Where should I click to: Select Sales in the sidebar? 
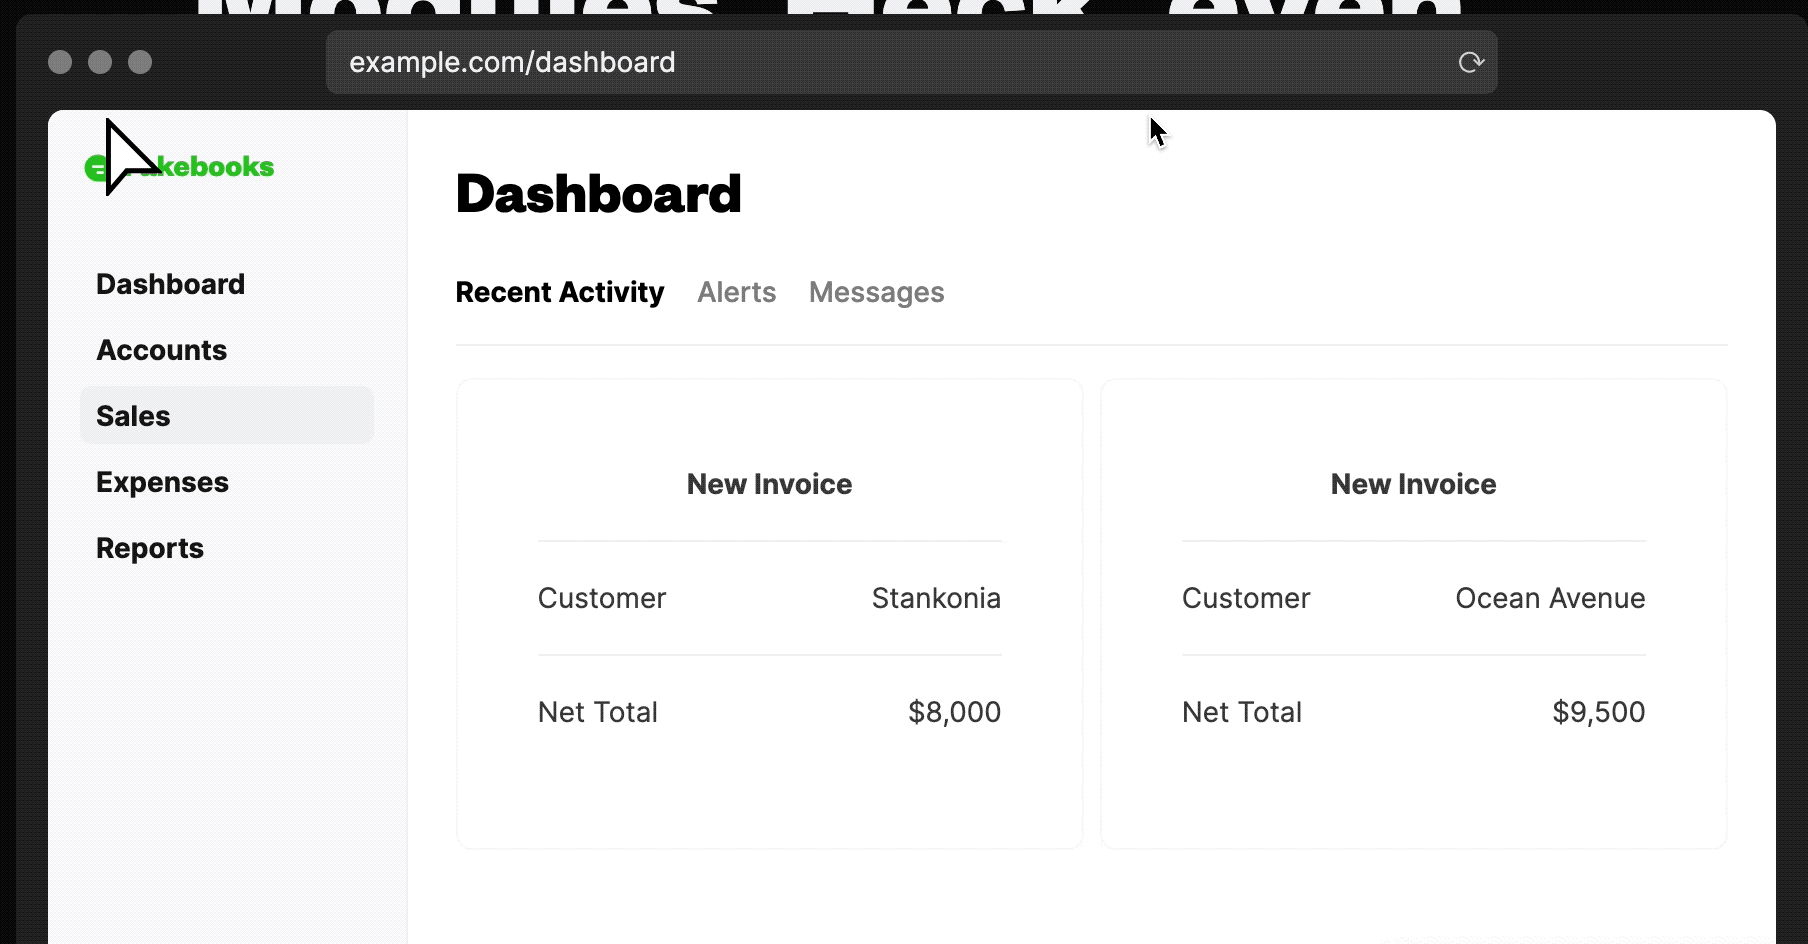point(134,416)
